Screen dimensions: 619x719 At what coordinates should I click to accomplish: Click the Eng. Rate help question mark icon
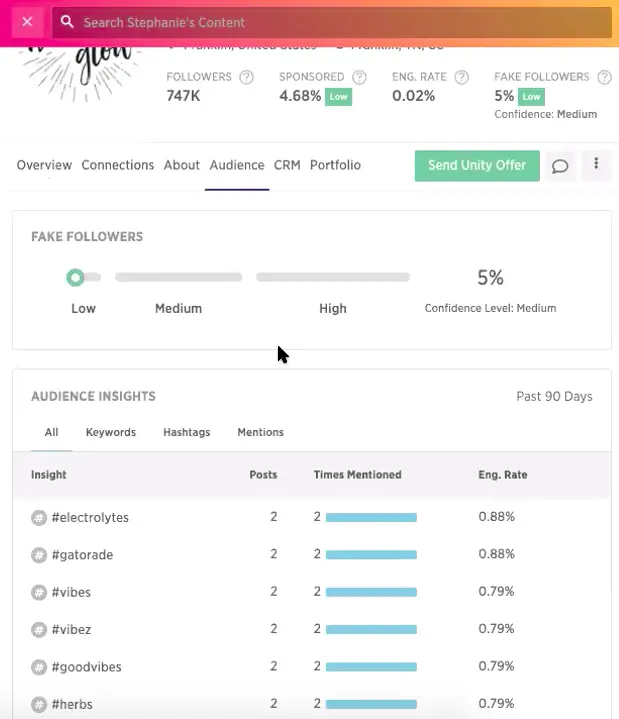coord(461,77)
